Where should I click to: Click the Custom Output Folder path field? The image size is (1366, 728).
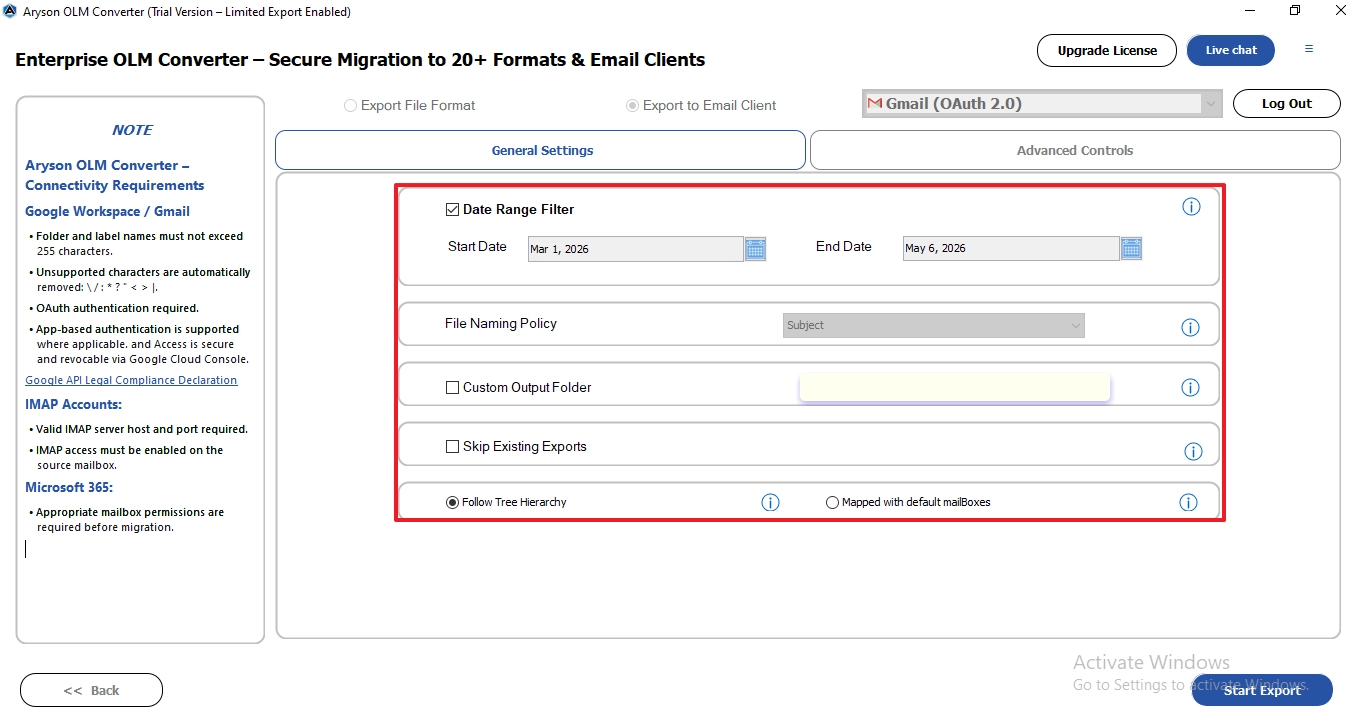(955, 387)
